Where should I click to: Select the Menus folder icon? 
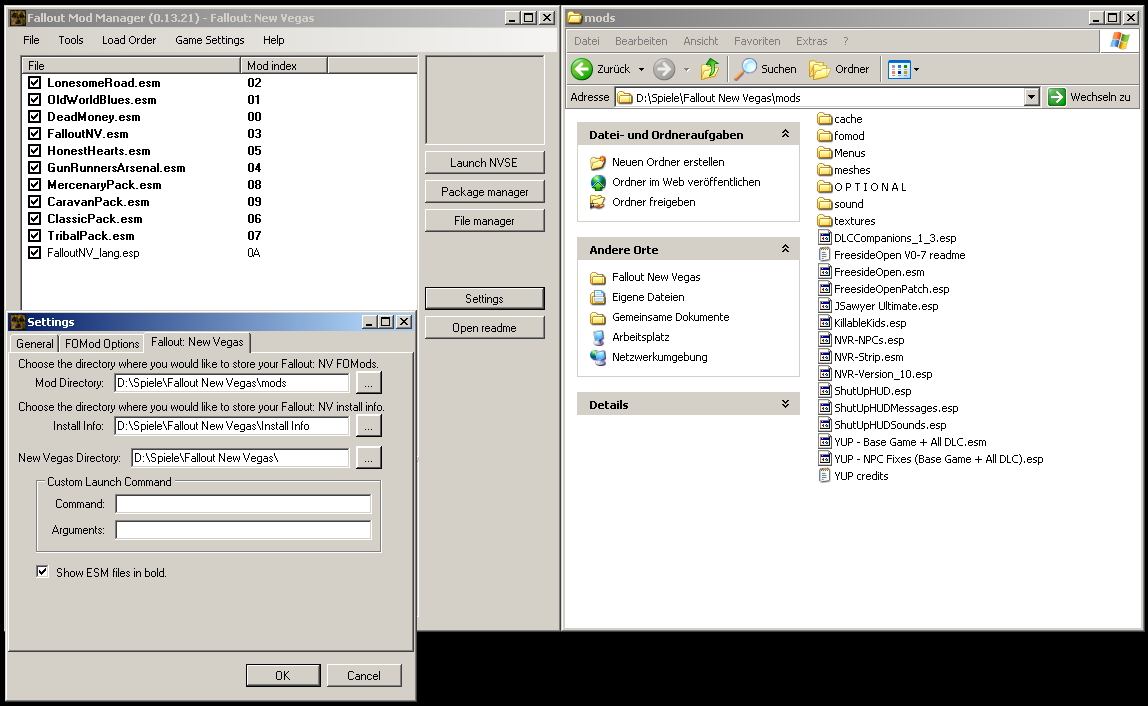(825, 152)
